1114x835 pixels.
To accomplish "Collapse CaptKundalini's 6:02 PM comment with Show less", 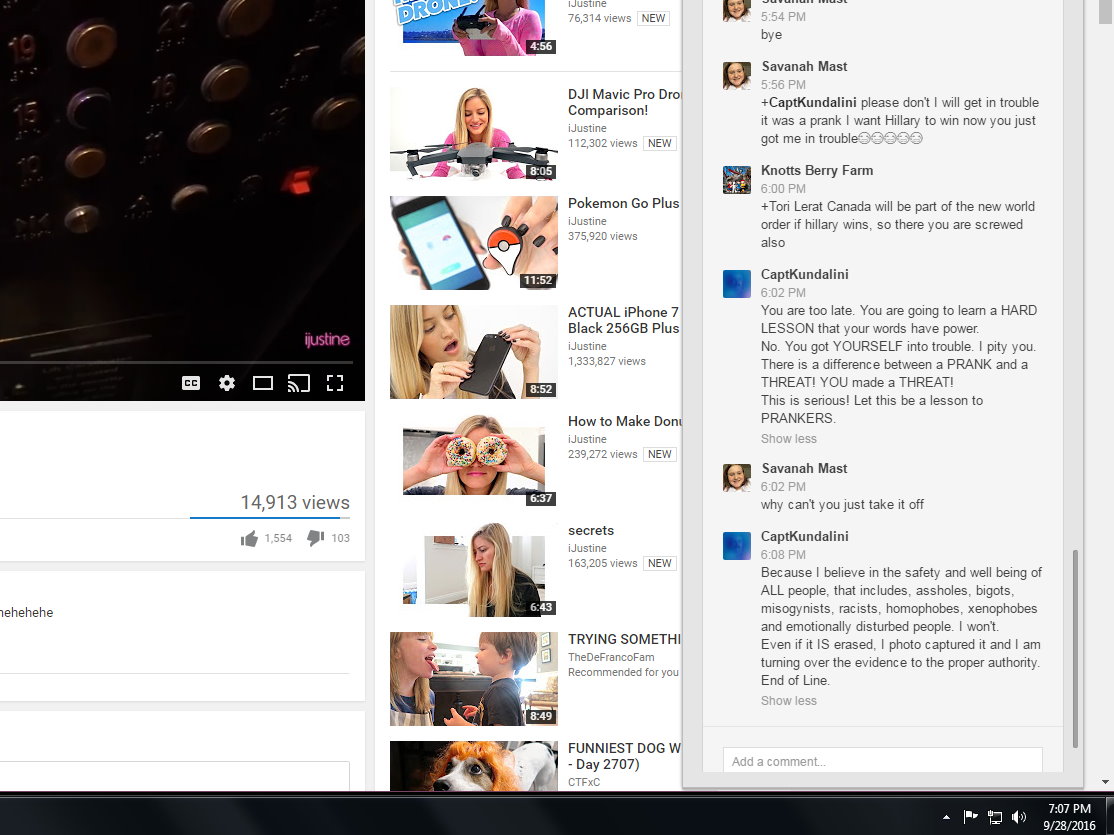I will point(788,439).
